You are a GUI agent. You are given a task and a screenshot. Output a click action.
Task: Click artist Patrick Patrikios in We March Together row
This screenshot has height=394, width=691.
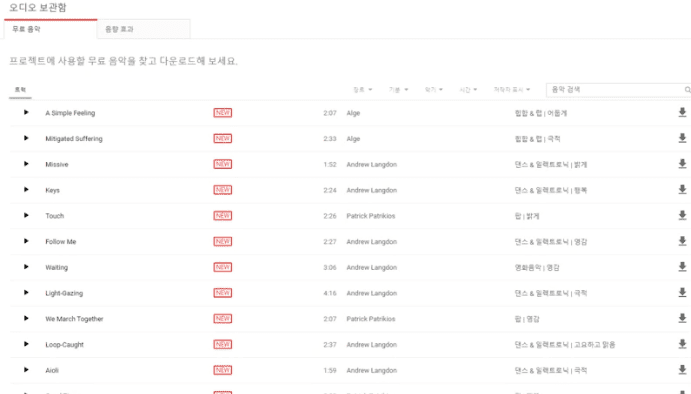pos(371,319)
